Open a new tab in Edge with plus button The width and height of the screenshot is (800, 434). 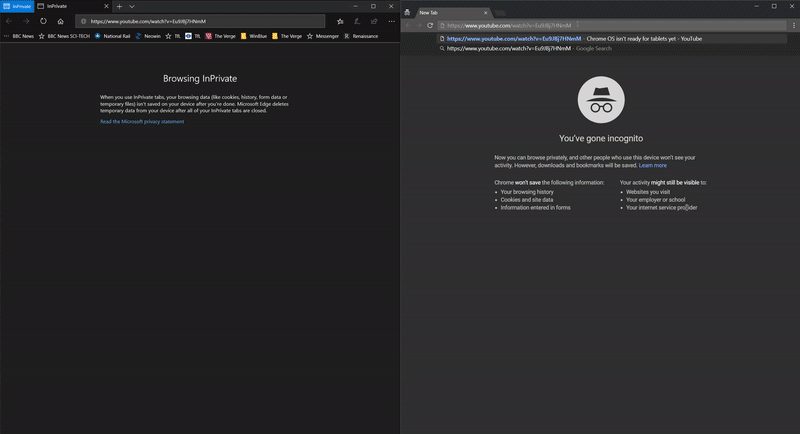(x=119, y=7)
